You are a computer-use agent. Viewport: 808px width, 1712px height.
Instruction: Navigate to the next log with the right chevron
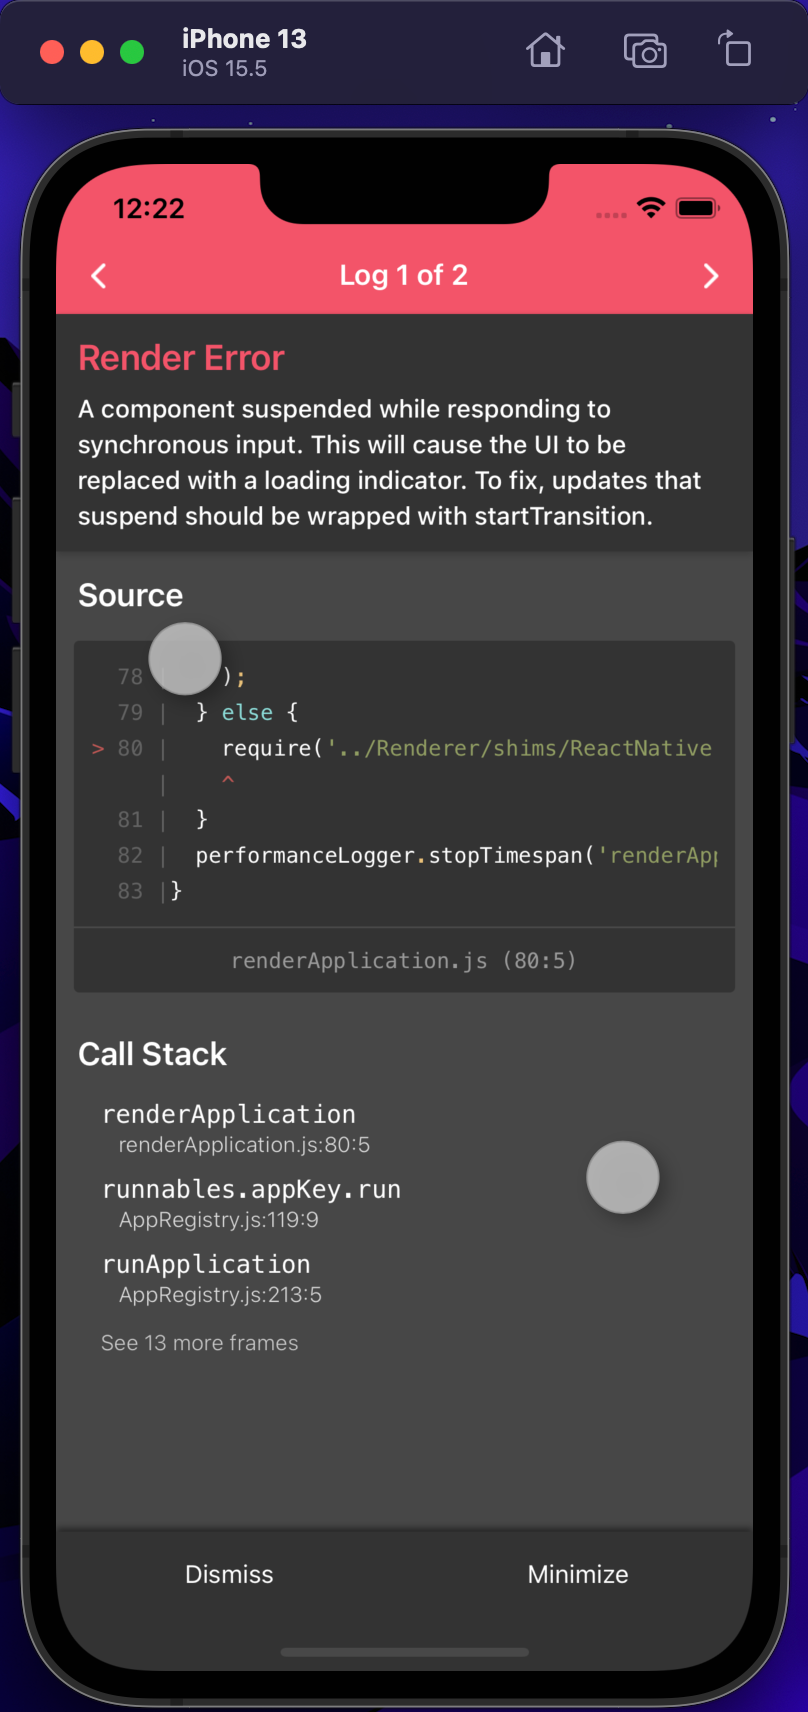[x=710, y=275]
